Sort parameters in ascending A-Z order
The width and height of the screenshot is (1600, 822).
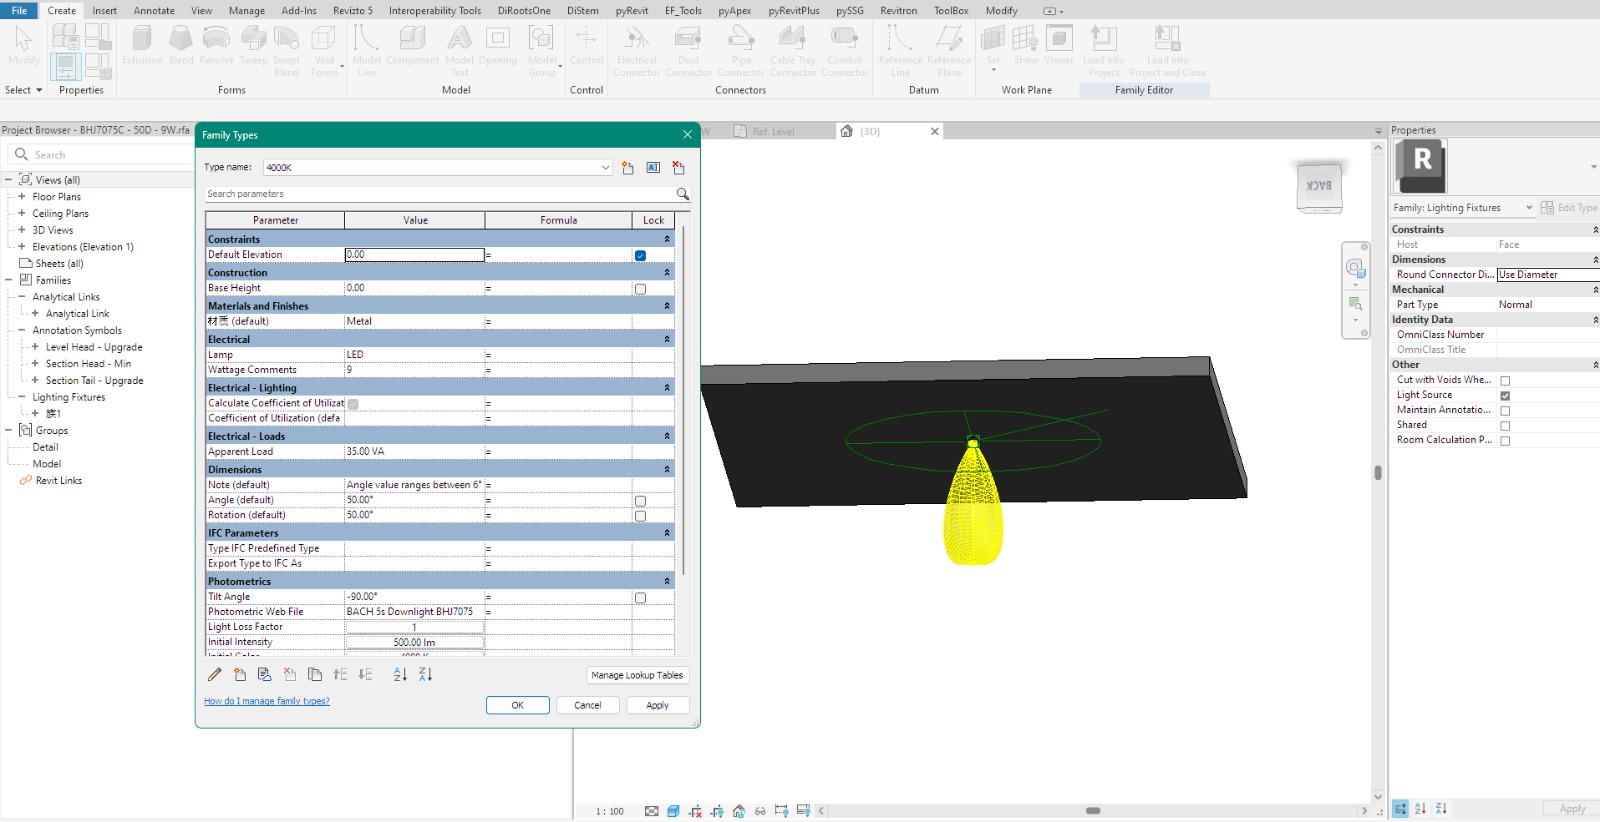pyautogui.click(x=400, y=675)
